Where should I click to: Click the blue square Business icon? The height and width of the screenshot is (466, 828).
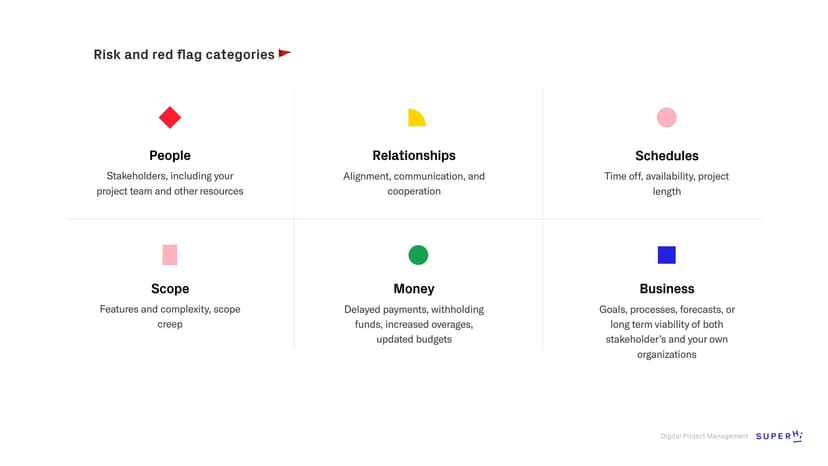pos(666,255)
